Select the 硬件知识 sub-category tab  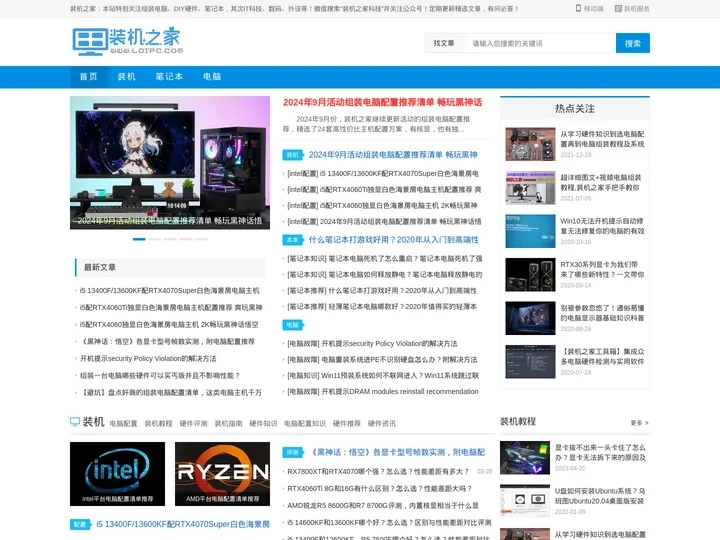coord(263,423)
